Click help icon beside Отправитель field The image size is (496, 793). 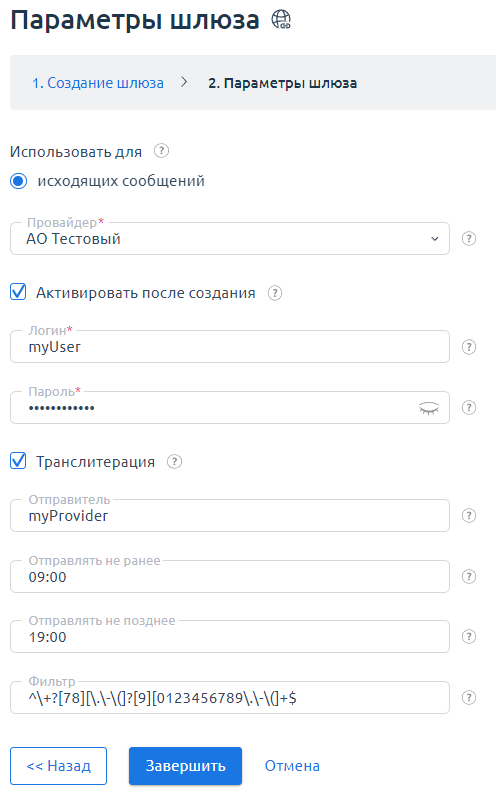(x=469, y=516)
